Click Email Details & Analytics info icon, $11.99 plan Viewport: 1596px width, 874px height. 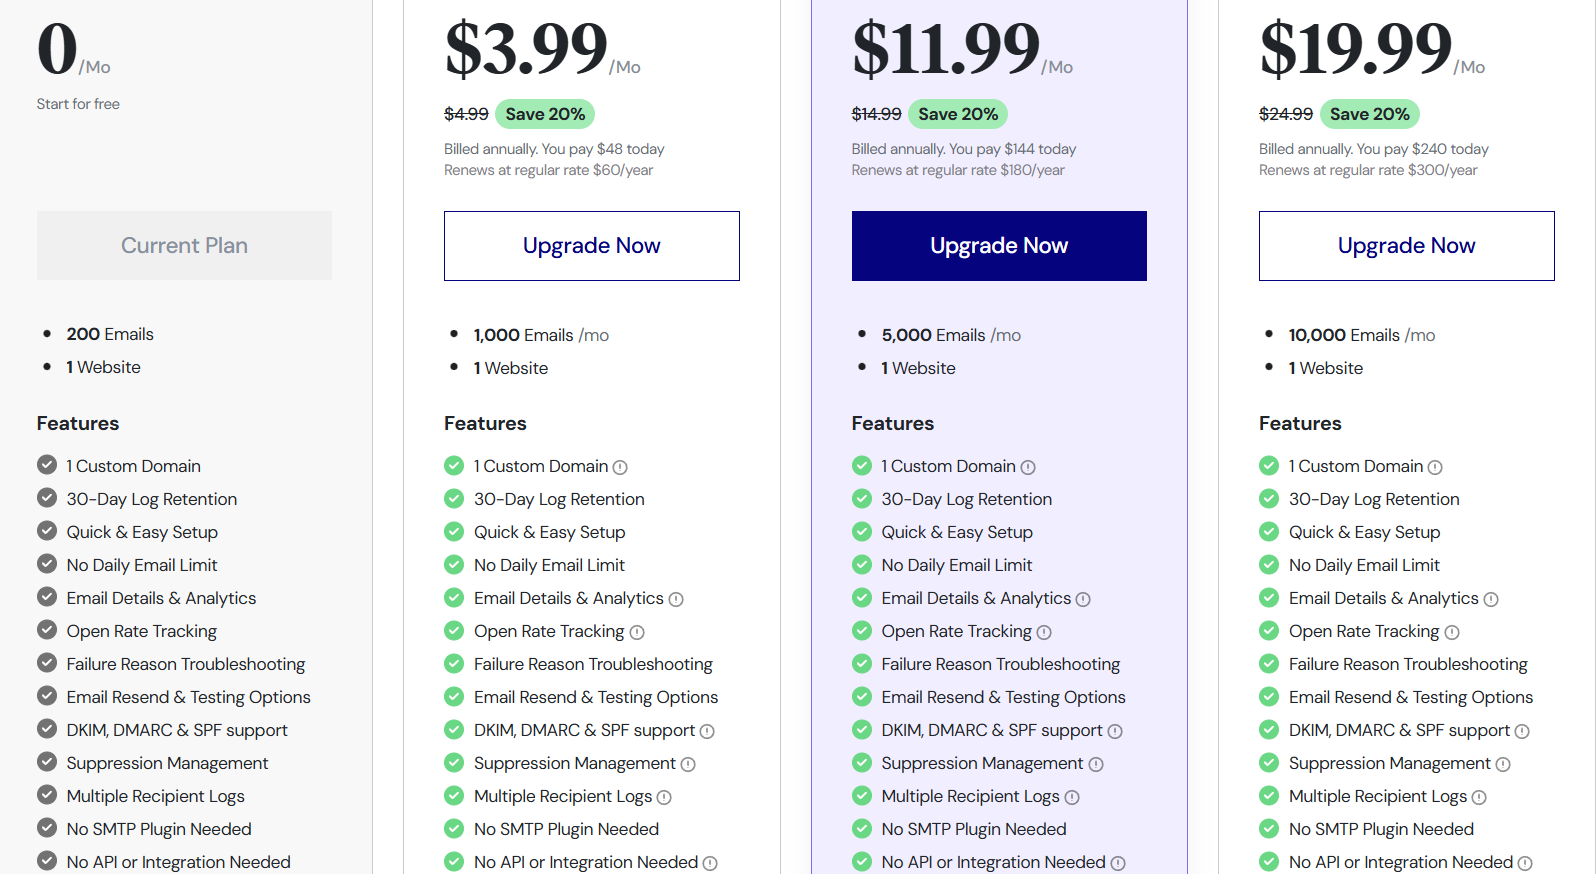tap(1083, 599)
